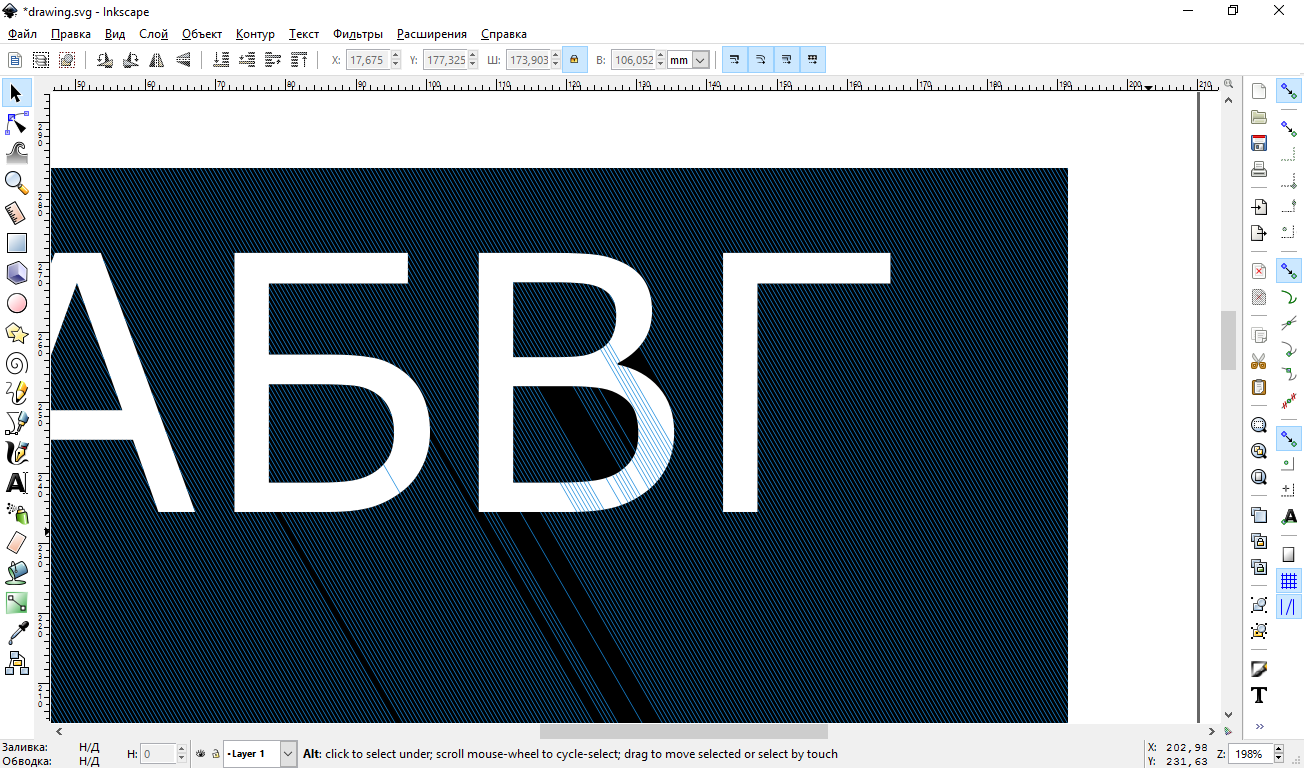Increment height В stepper
The width and height of the screenshot is (1304, 768).
[660, 56]
